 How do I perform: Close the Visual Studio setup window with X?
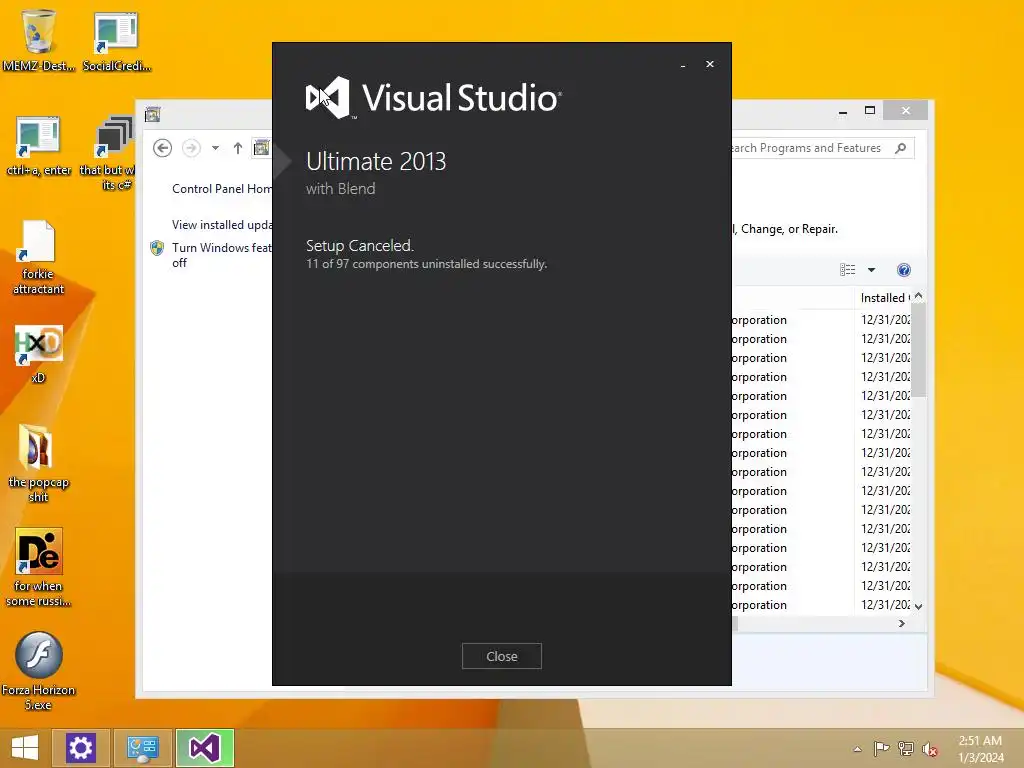click(710, 64)
